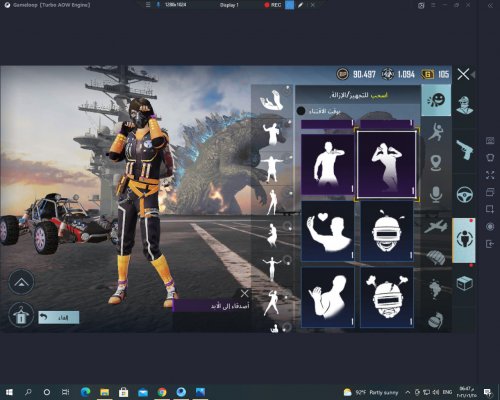Open the Windows Start menu
This screenshot has width=500, height=400.
coord(9,392)
